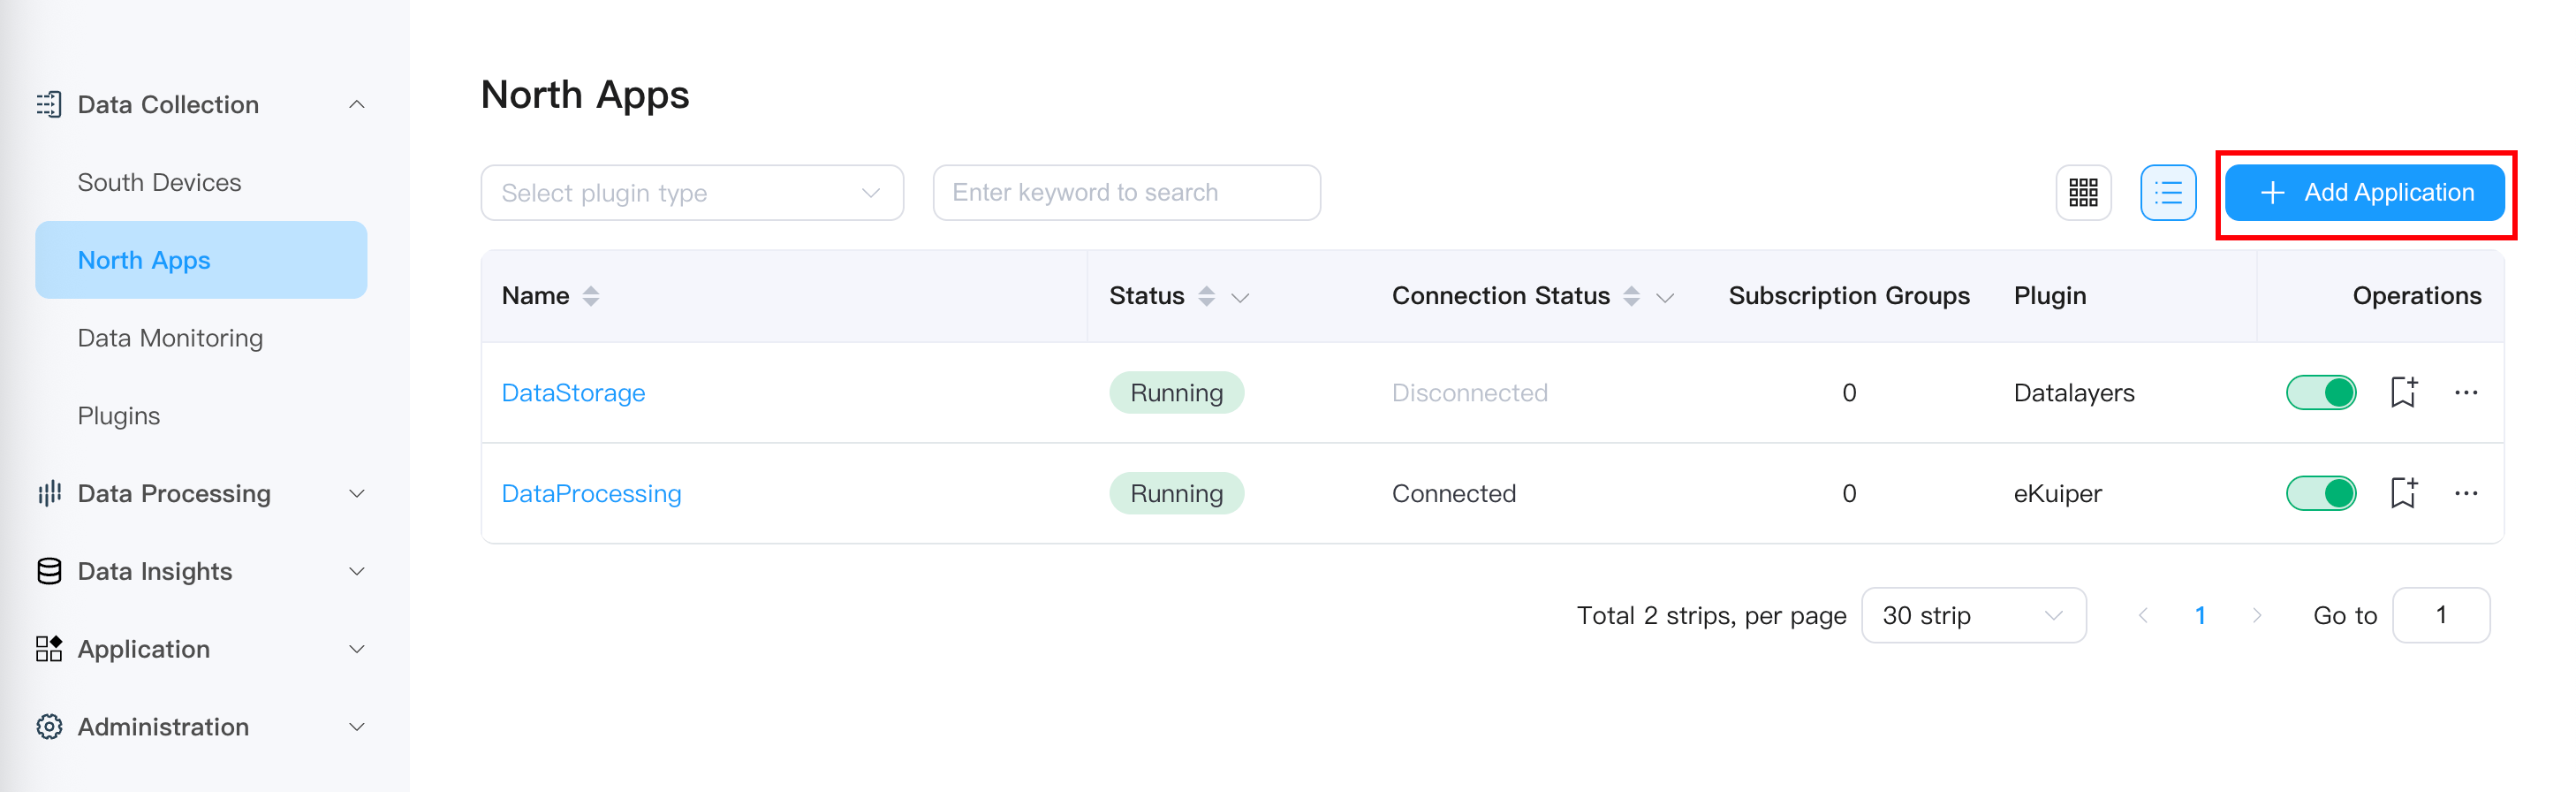Disable the DataStorage application toggle

tap(2320, 392)
